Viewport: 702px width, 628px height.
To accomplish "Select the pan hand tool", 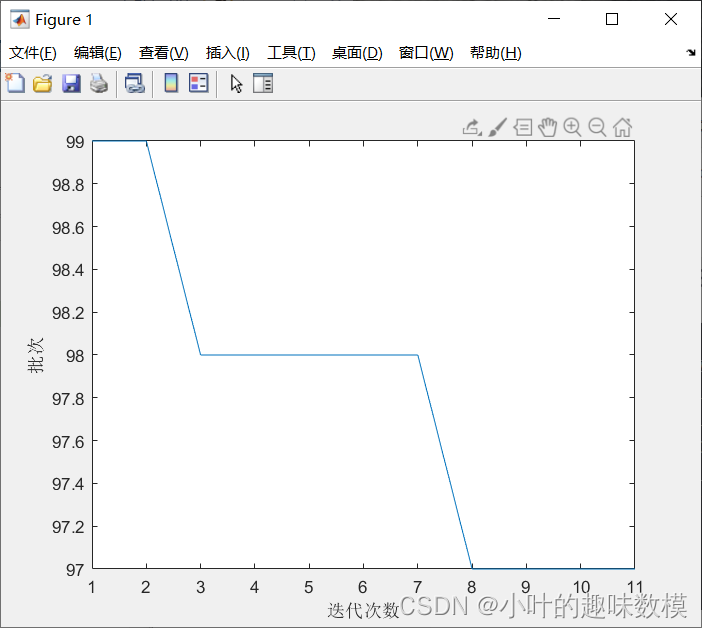I will click(x=548, y=128).
